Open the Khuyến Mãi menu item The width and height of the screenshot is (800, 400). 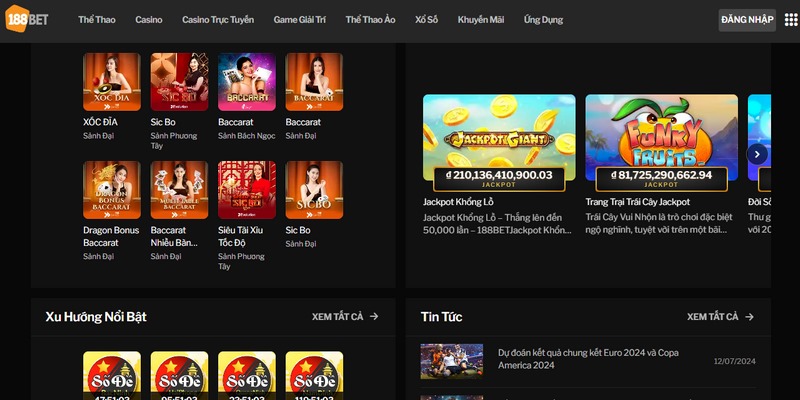pyautogui.click(x=481, y=20)
